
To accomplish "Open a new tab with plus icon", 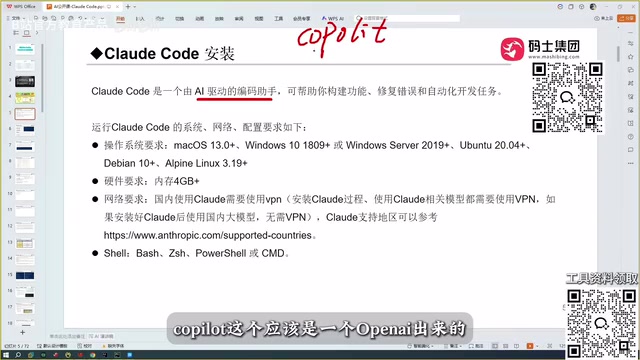I will coord(128,7).
